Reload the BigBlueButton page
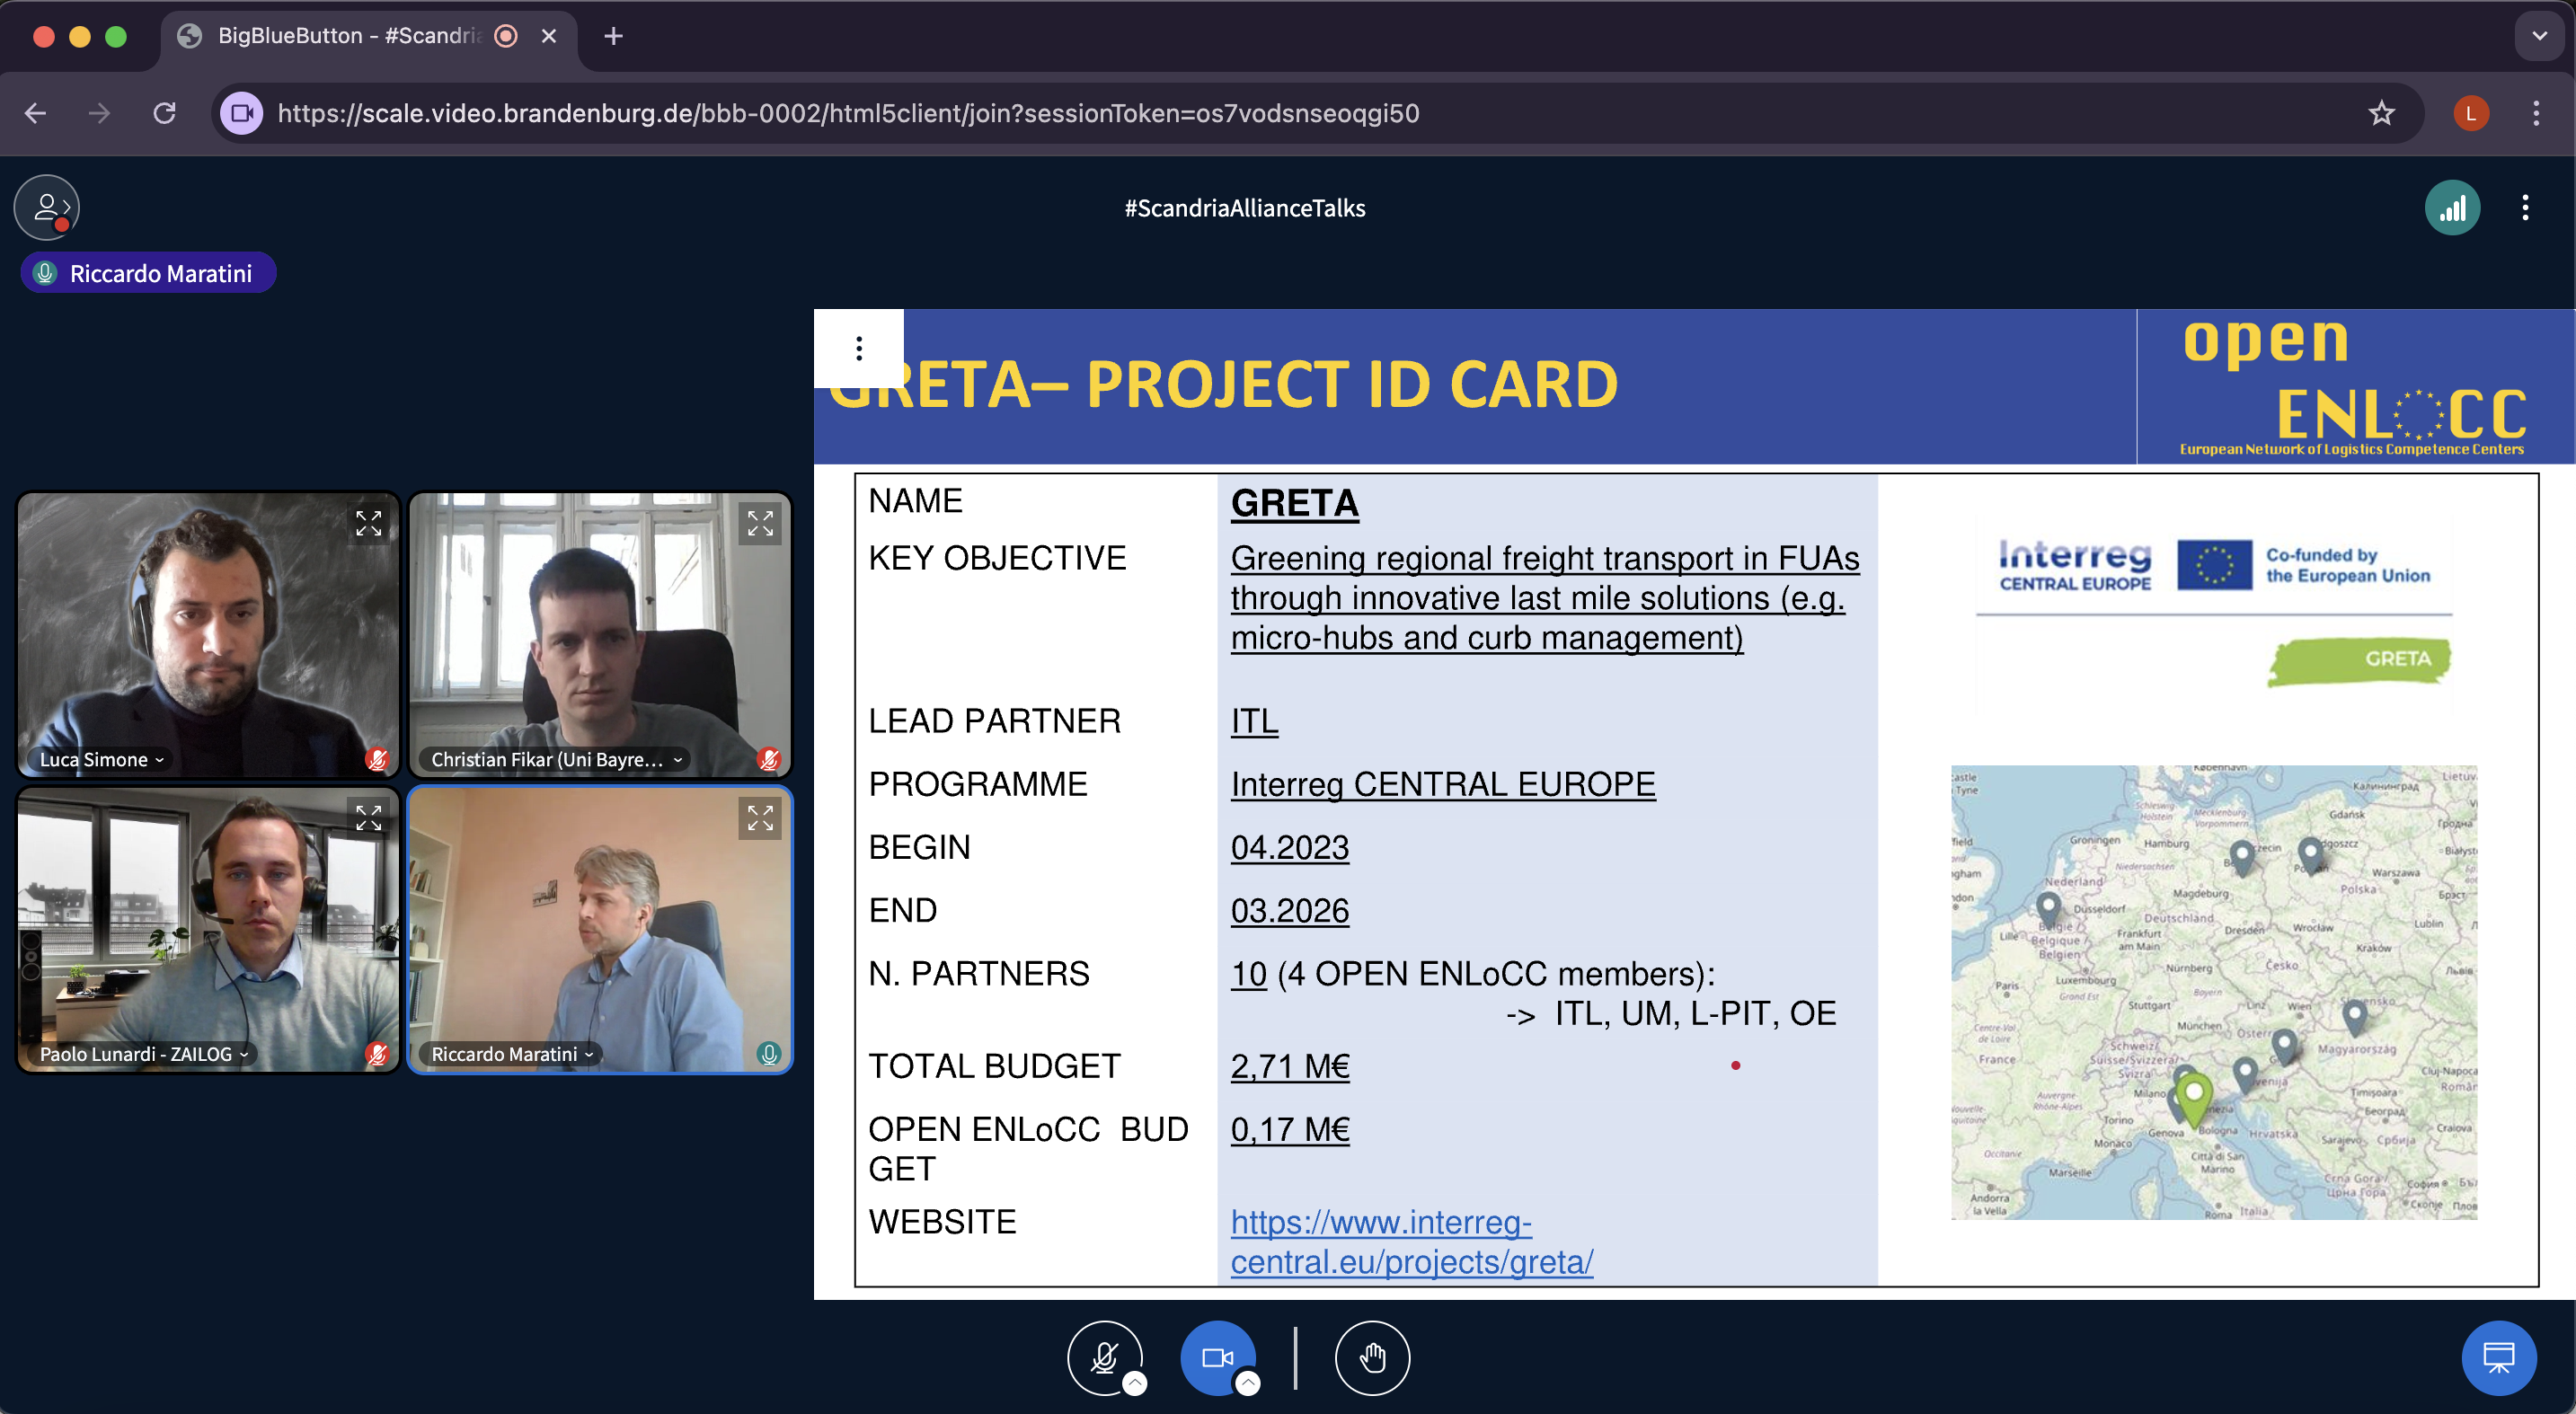This screenshot has width=2576, height=1414. [165, 113]
